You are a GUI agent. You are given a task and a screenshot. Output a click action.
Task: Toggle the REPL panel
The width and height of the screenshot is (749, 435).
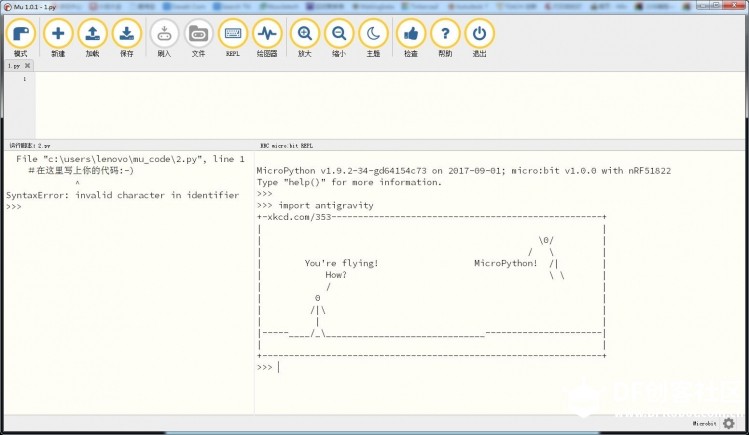pyautogui.click(x=233, y=38)
